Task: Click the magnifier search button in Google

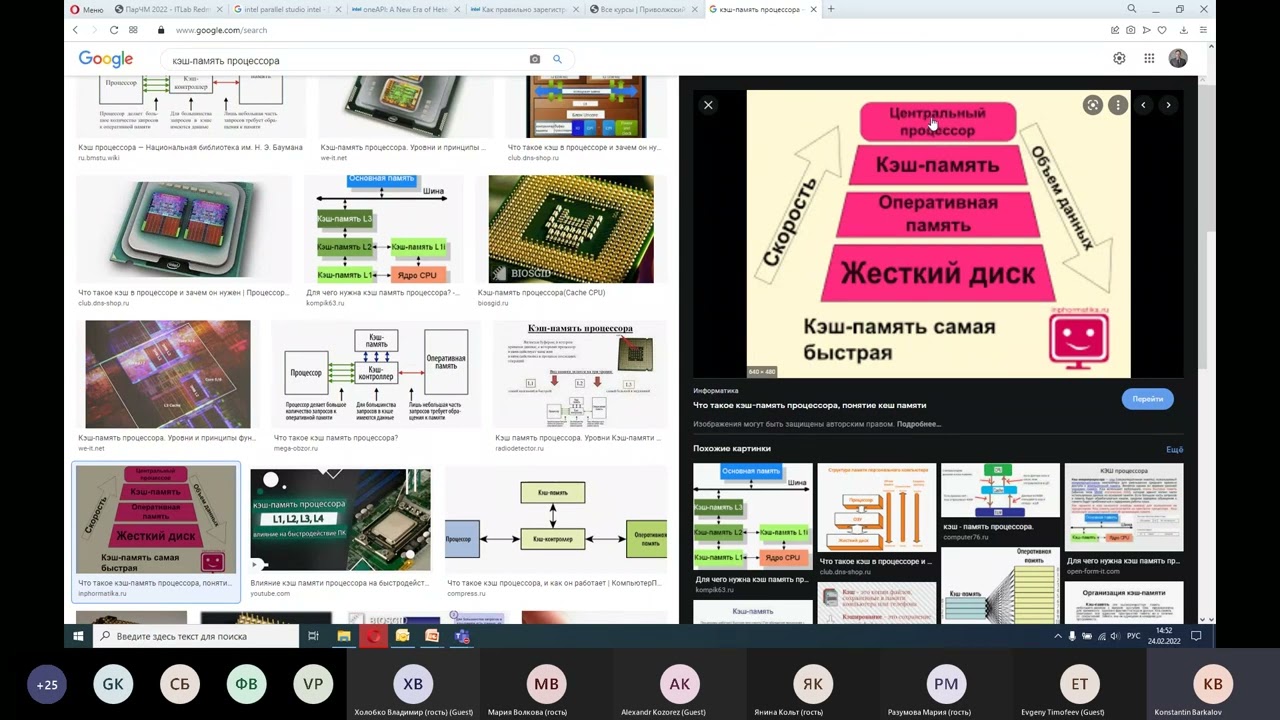Action: tap(558, 60)
